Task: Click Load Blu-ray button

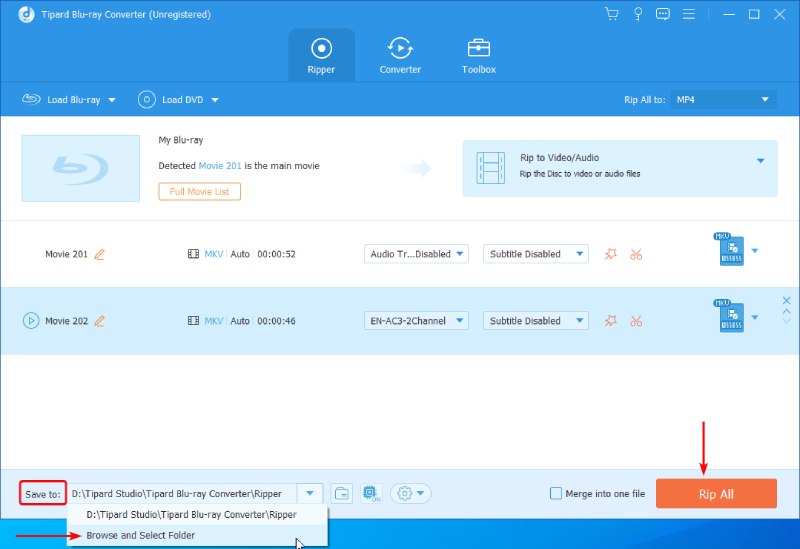Action: 61,99
